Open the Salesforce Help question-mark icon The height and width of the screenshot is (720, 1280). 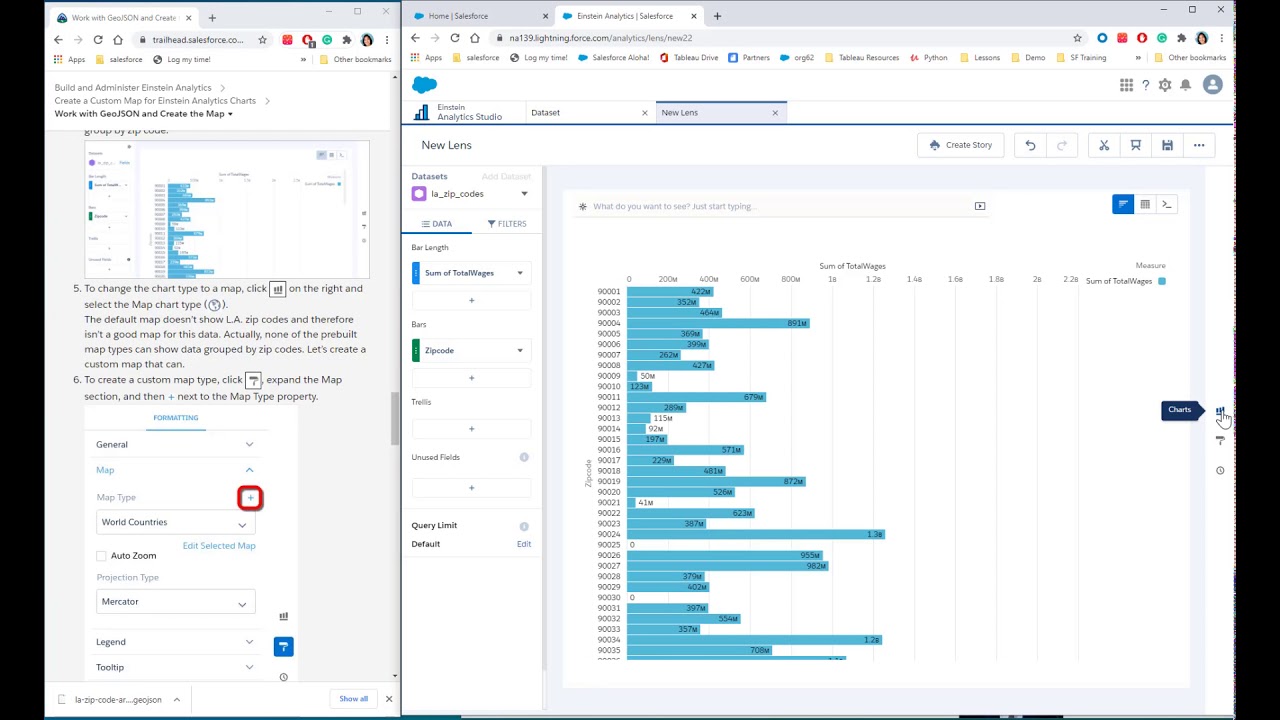(x=1146, y=85)
